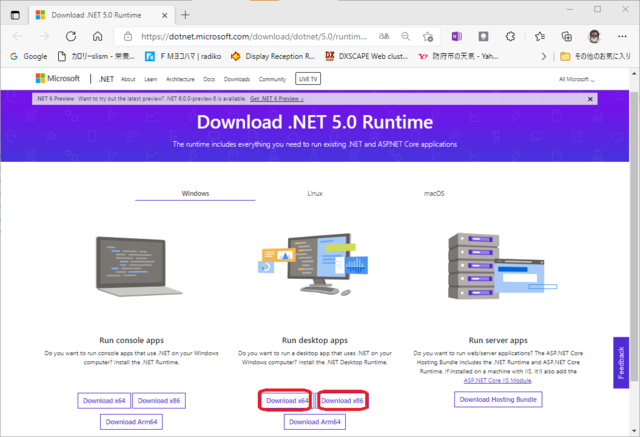640x437 pixels.
Task: Download x64 for console apps
Action: [x=104, y=401]
